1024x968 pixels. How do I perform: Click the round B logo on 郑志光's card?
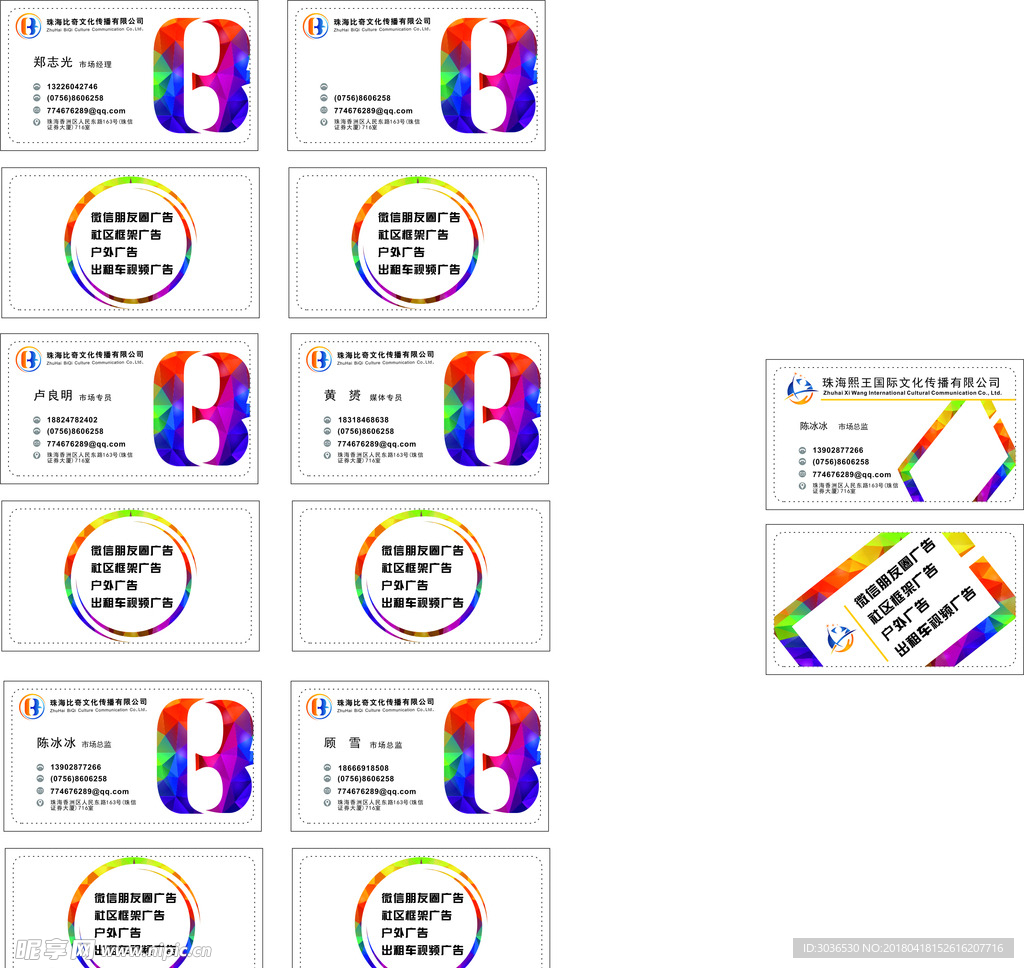point(28,26)
